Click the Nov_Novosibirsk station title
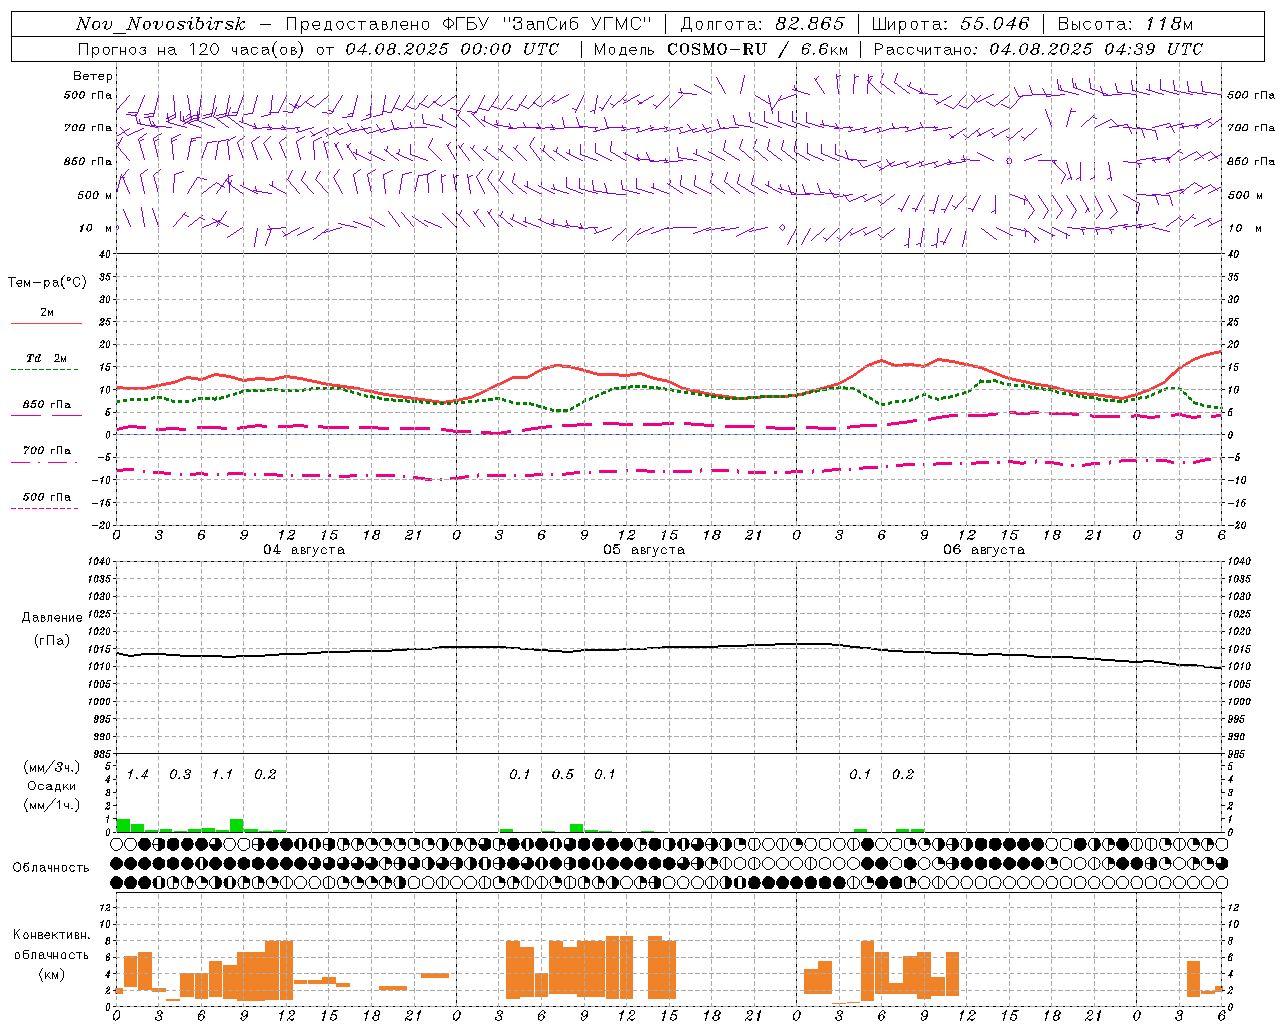This screenshot has height=1024, width=1280. click(161, 24)
